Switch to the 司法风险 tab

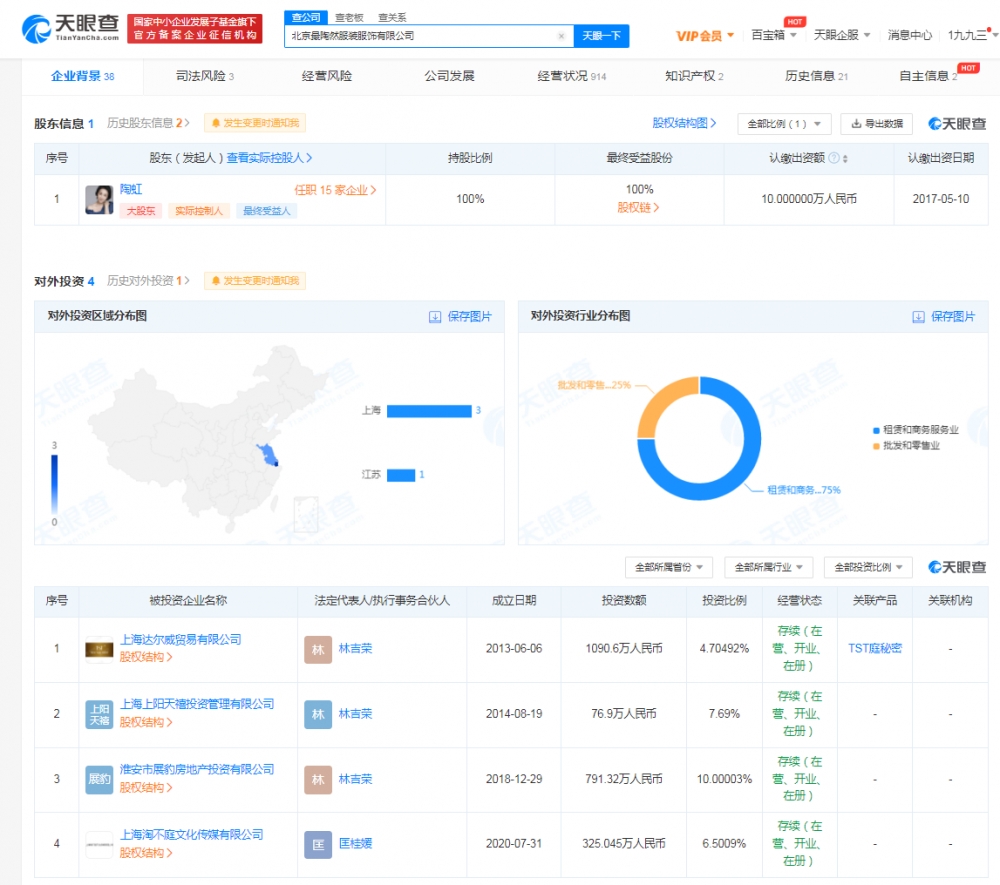tap(204, 76)
